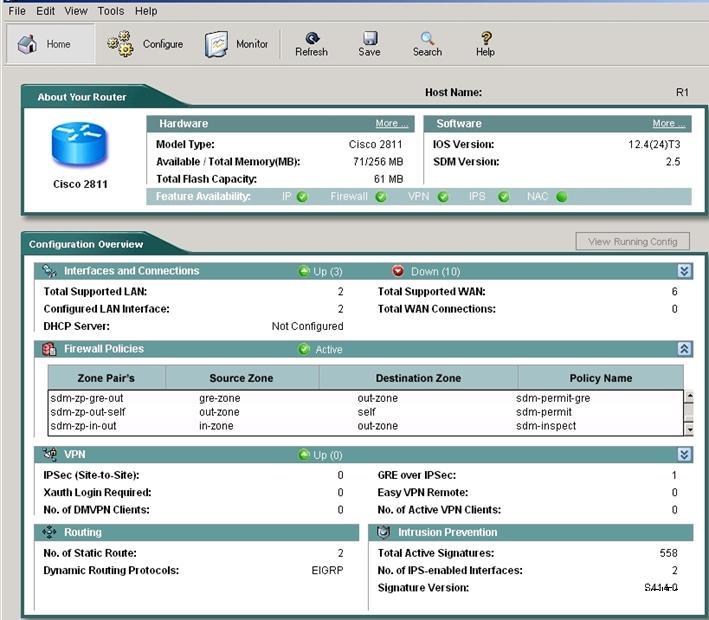Select the sdm-zp-out-self zone pair row

pos(365,412)
